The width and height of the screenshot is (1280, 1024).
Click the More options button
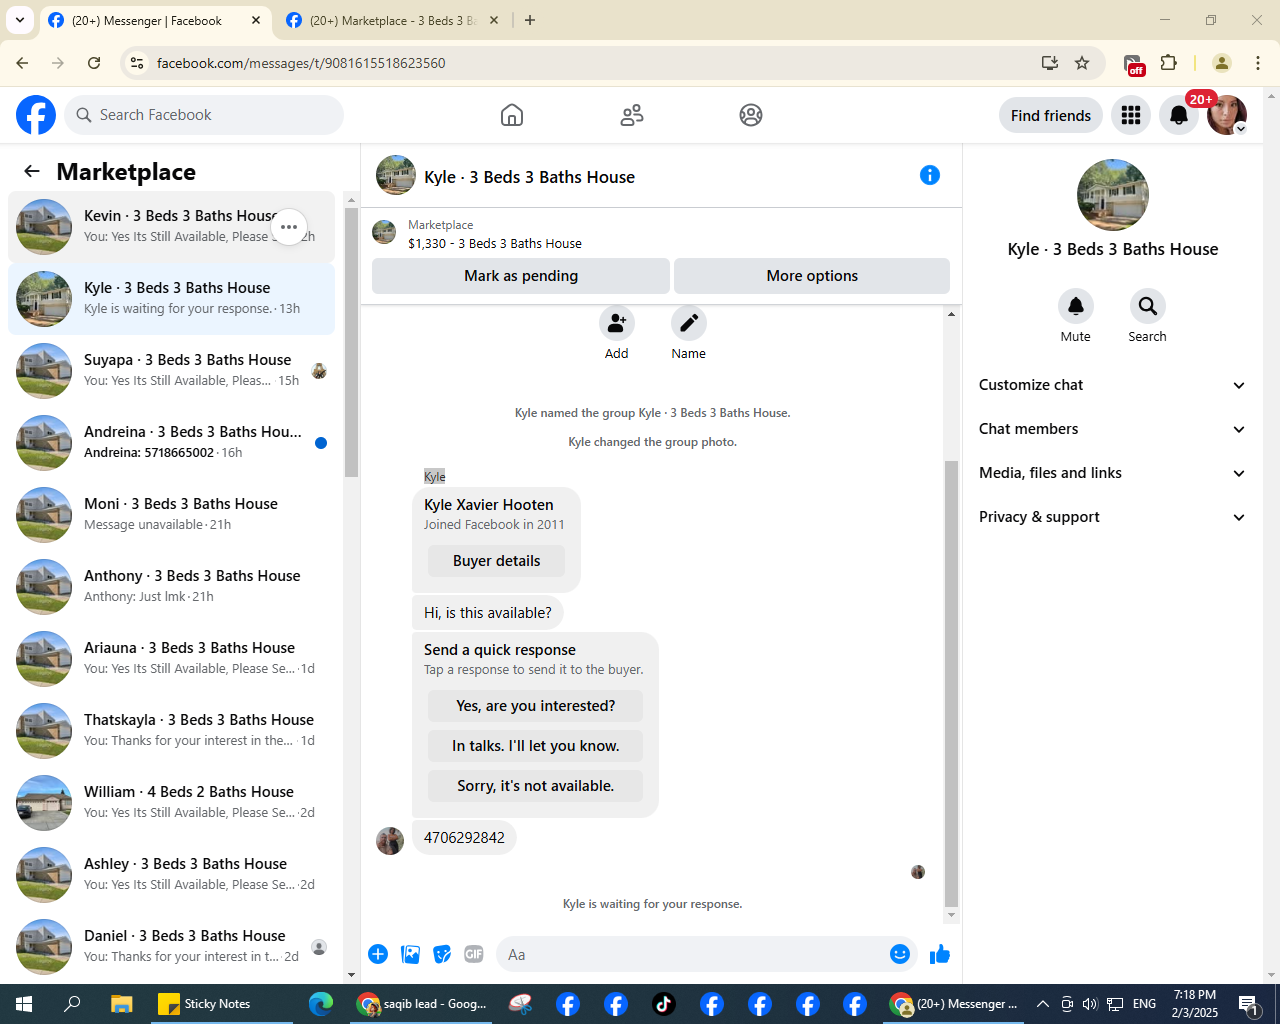pyautogui.click(x=812, y=276)
